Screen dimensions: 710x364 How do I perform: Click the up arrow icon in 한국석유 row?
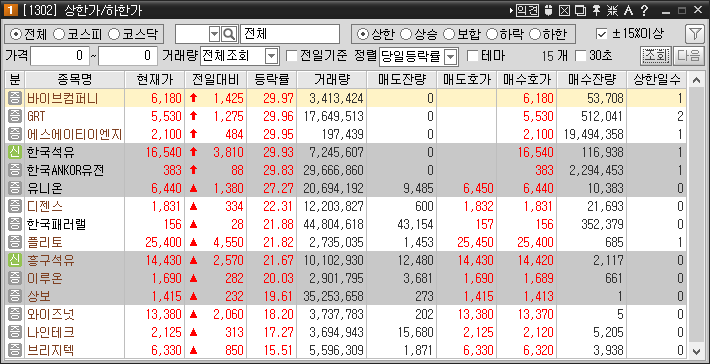pos(194,152)
